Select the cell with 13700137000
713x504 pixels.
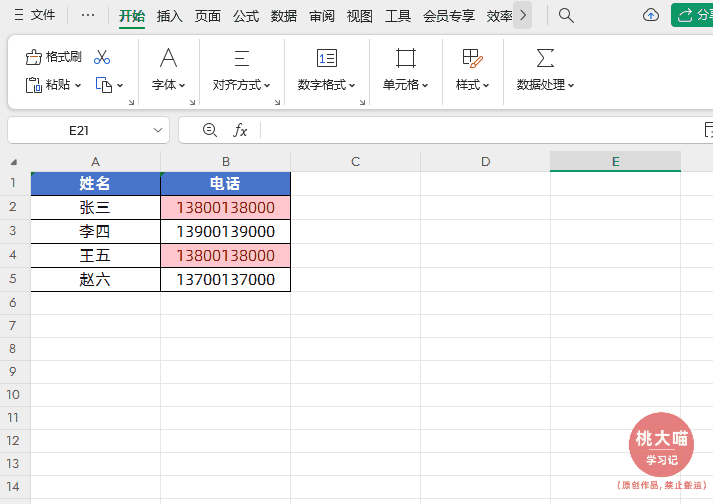click(x=226, y=279)
